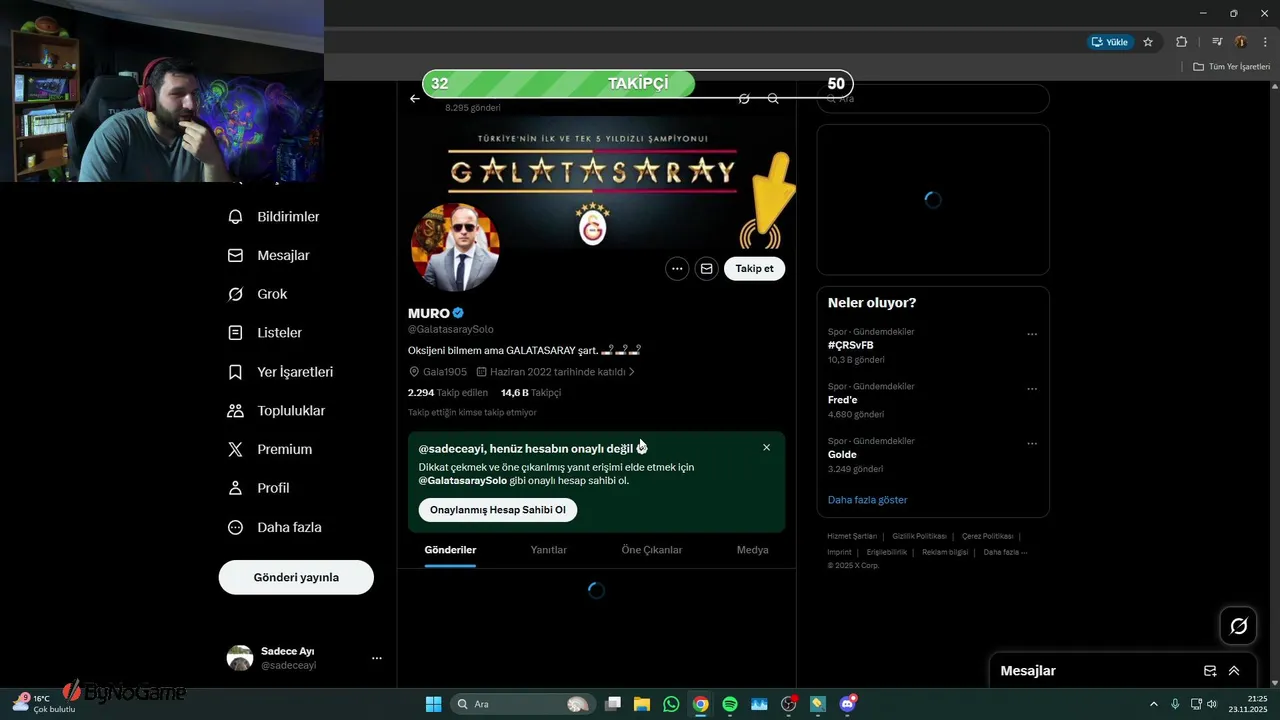Click Gönderi yayınla post button
Viewport: 1280px width, 720px height.
point(296,577)
